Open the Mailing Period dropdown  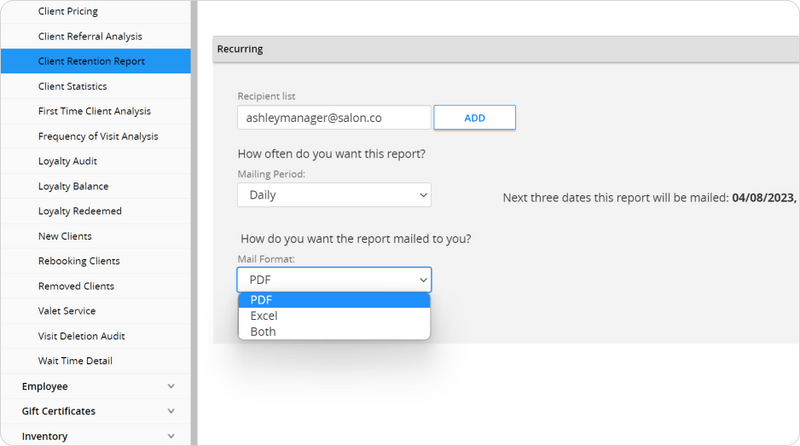click(x=334, y=195)
